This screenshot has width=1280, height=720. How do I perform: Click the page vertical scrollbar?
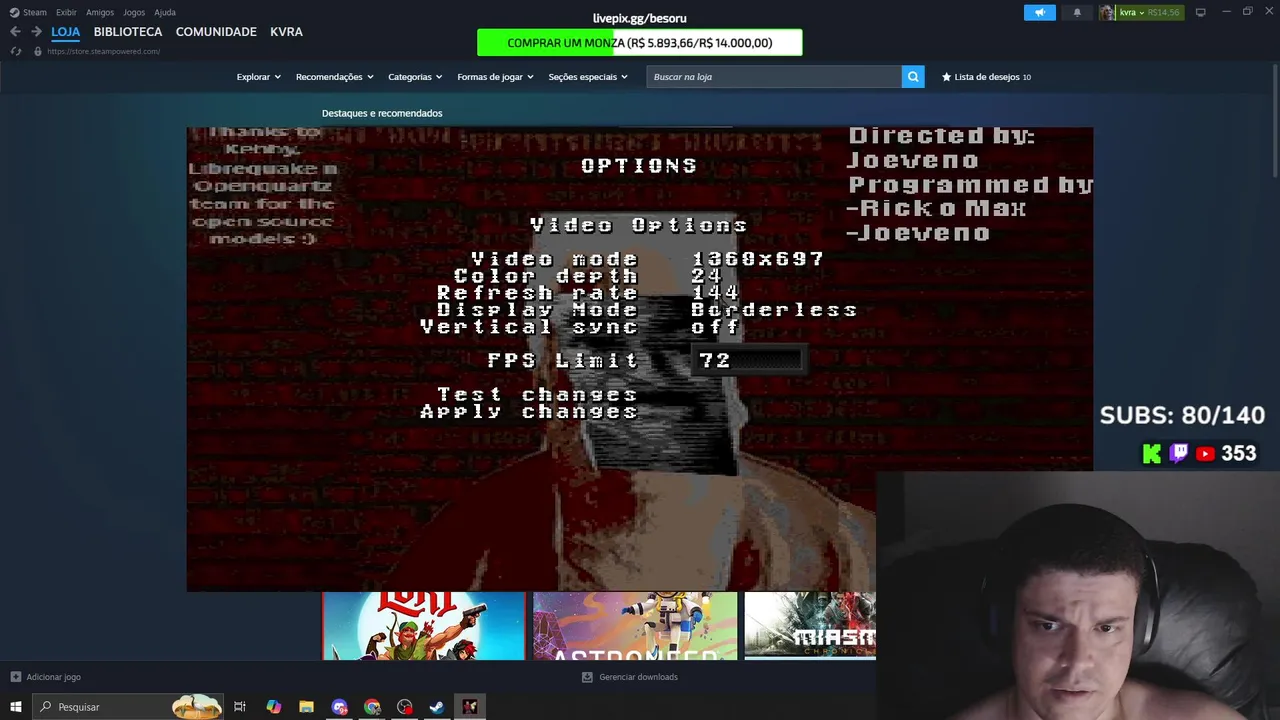tap(1273, 120)
